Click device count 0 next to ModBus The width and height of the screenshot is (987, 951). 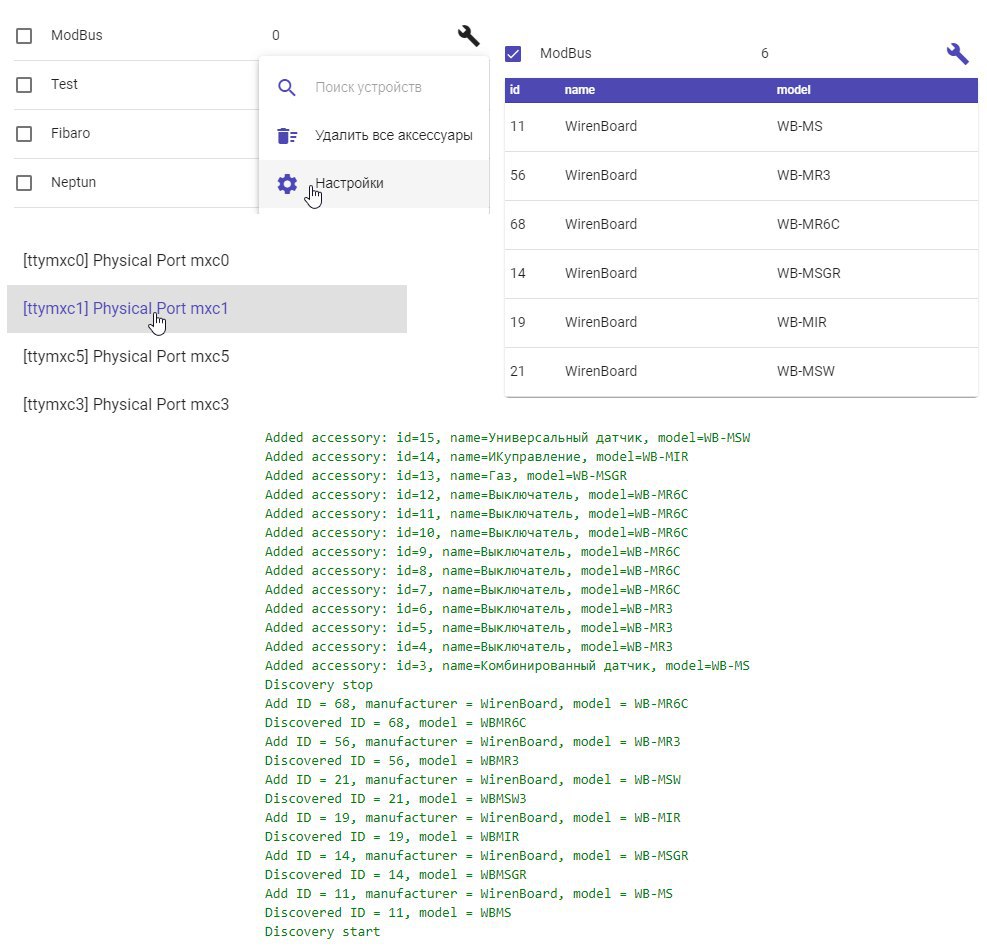tap(276, 35)
